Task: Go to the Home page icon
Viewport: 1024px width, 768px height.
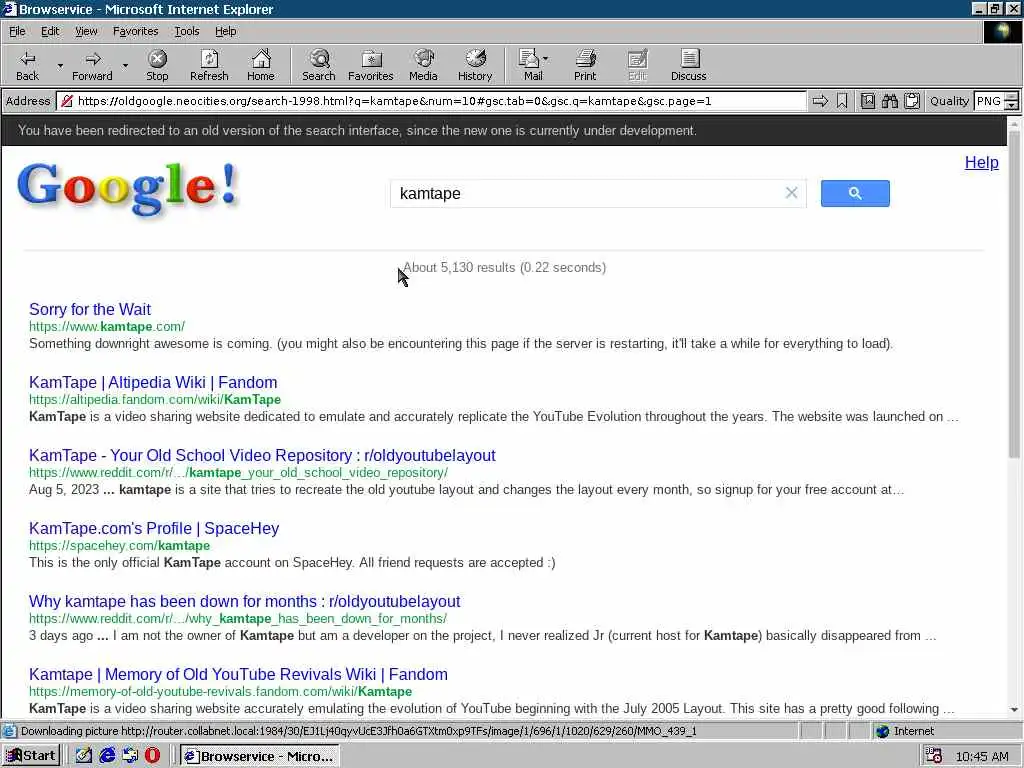Action: tap(261, 65)
